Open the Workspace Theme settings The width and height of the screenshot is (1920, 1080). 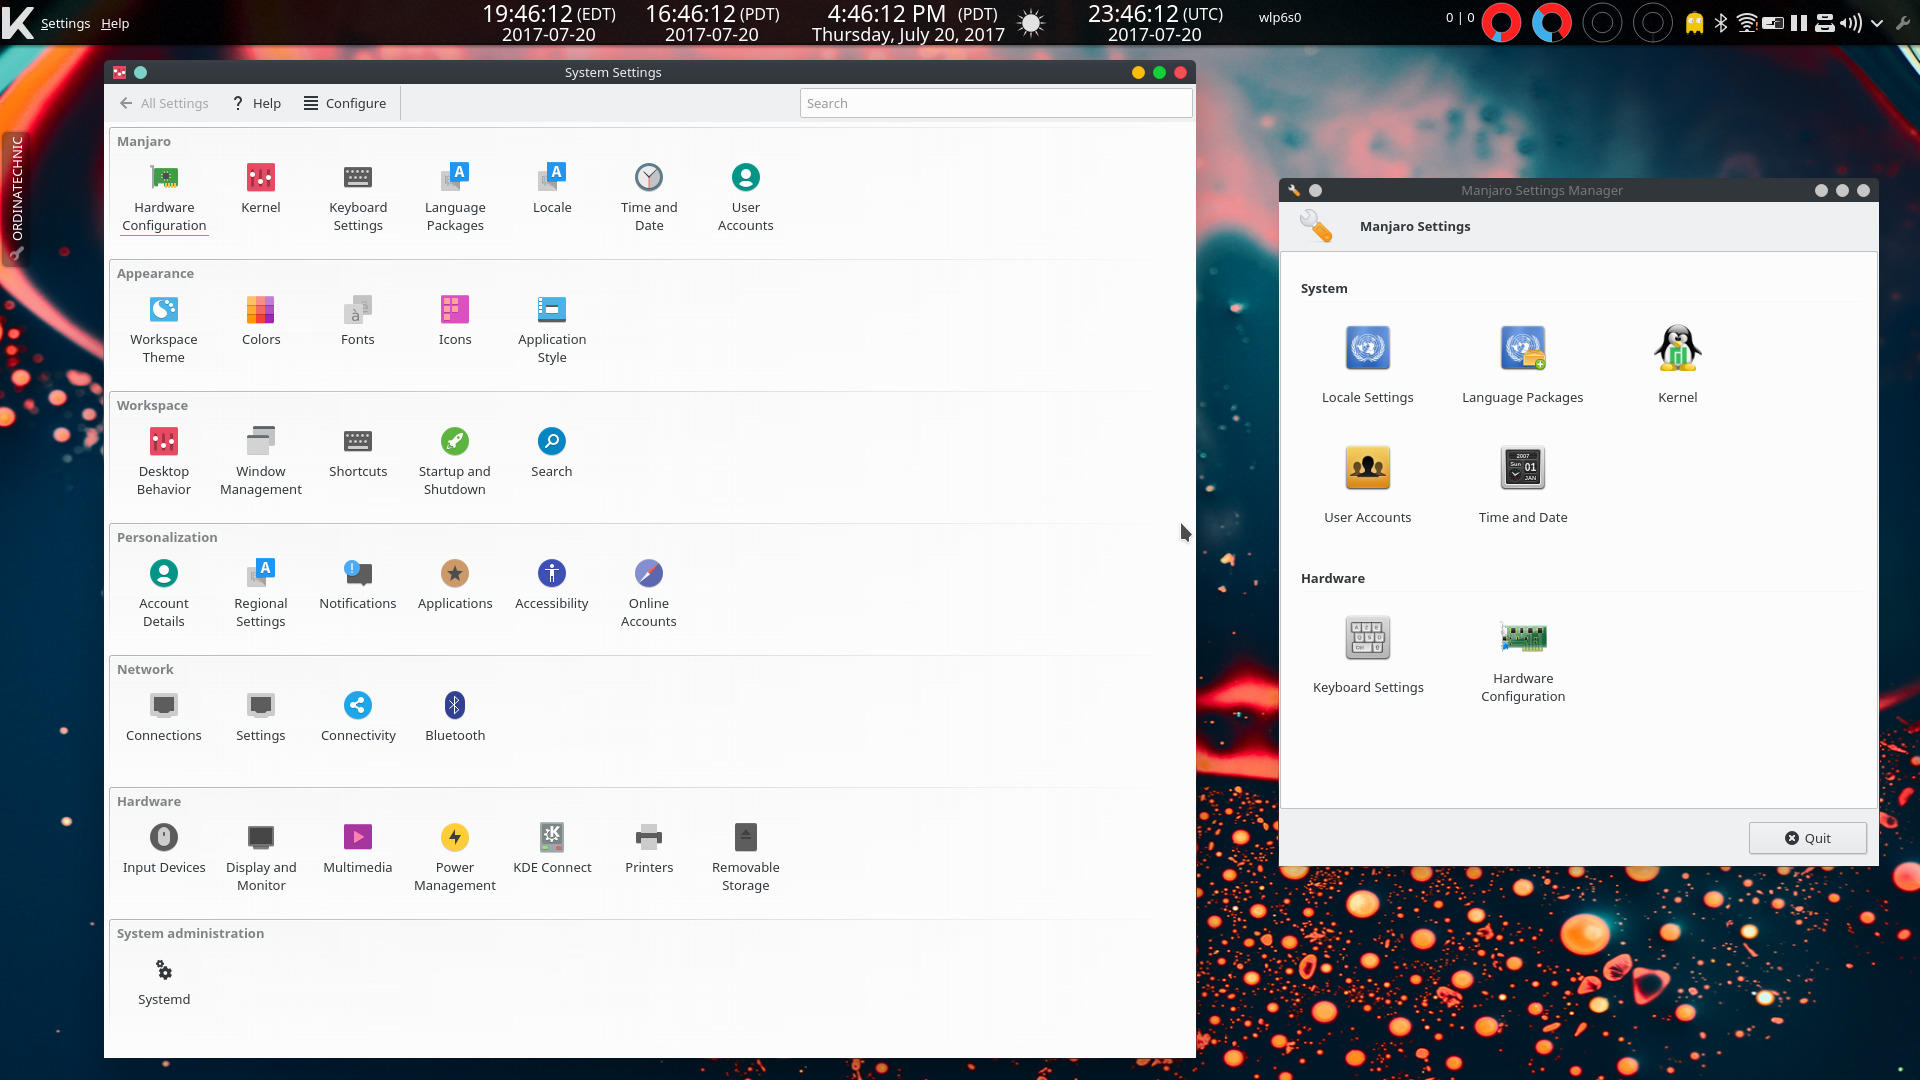(164, 330)
